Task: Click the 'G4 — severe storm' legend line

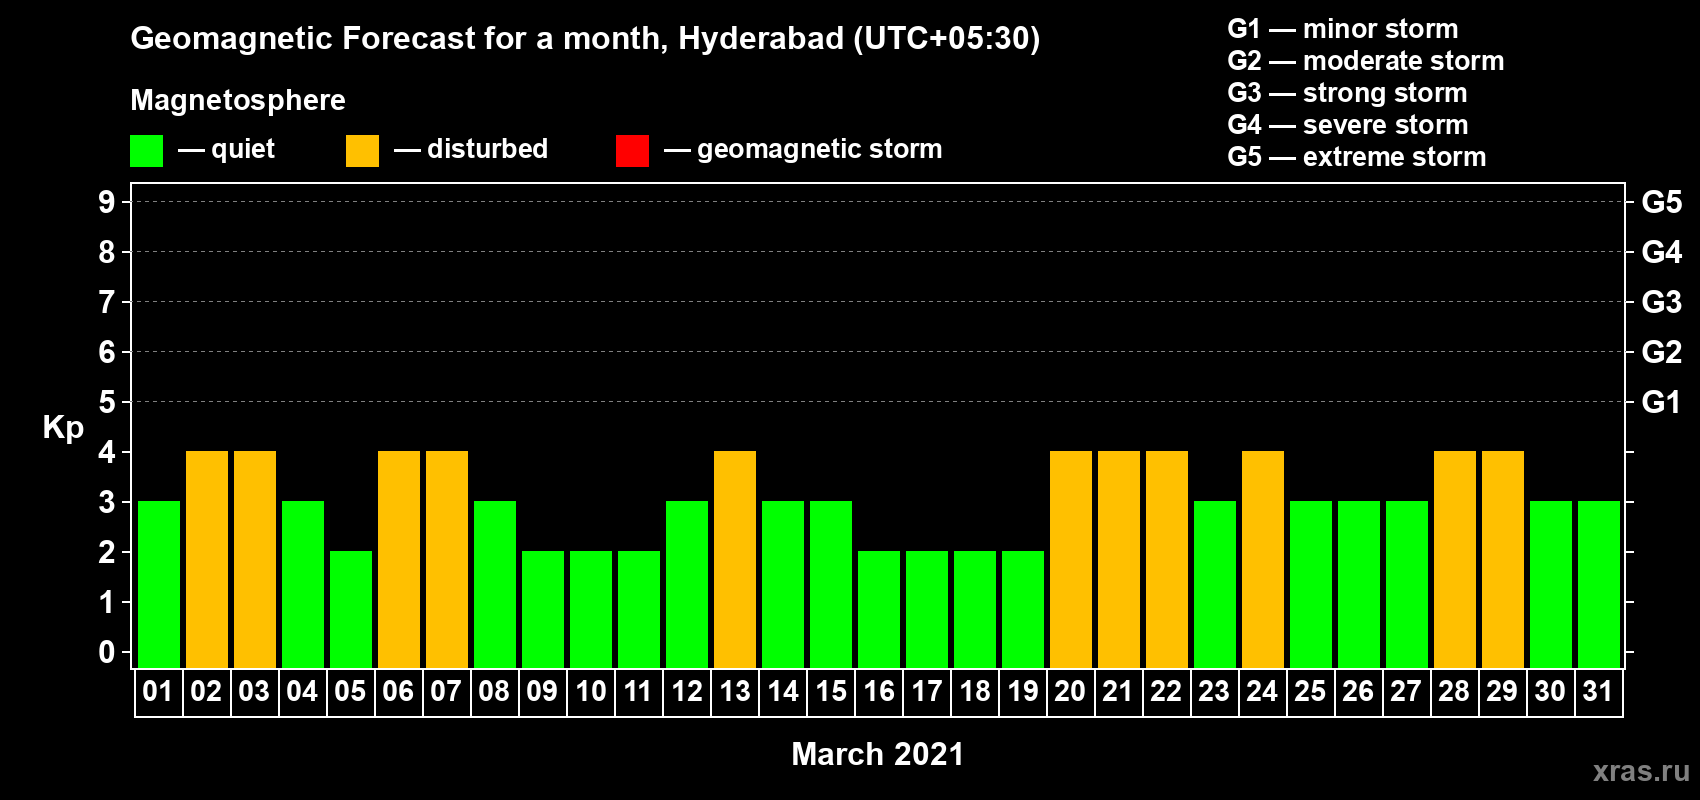Action: (x=1347, y=125)
